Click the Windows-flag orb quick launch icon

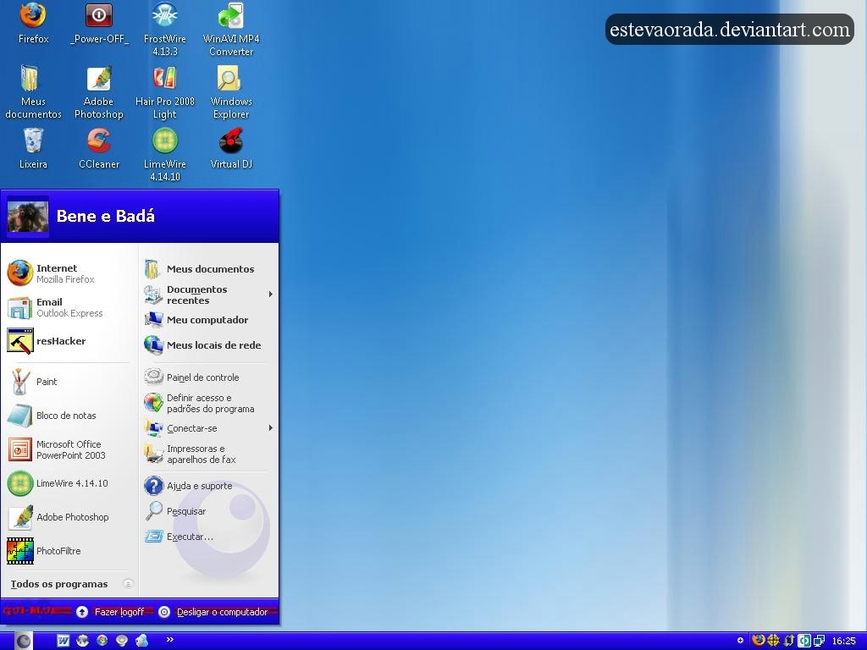[x=102, y=641]
